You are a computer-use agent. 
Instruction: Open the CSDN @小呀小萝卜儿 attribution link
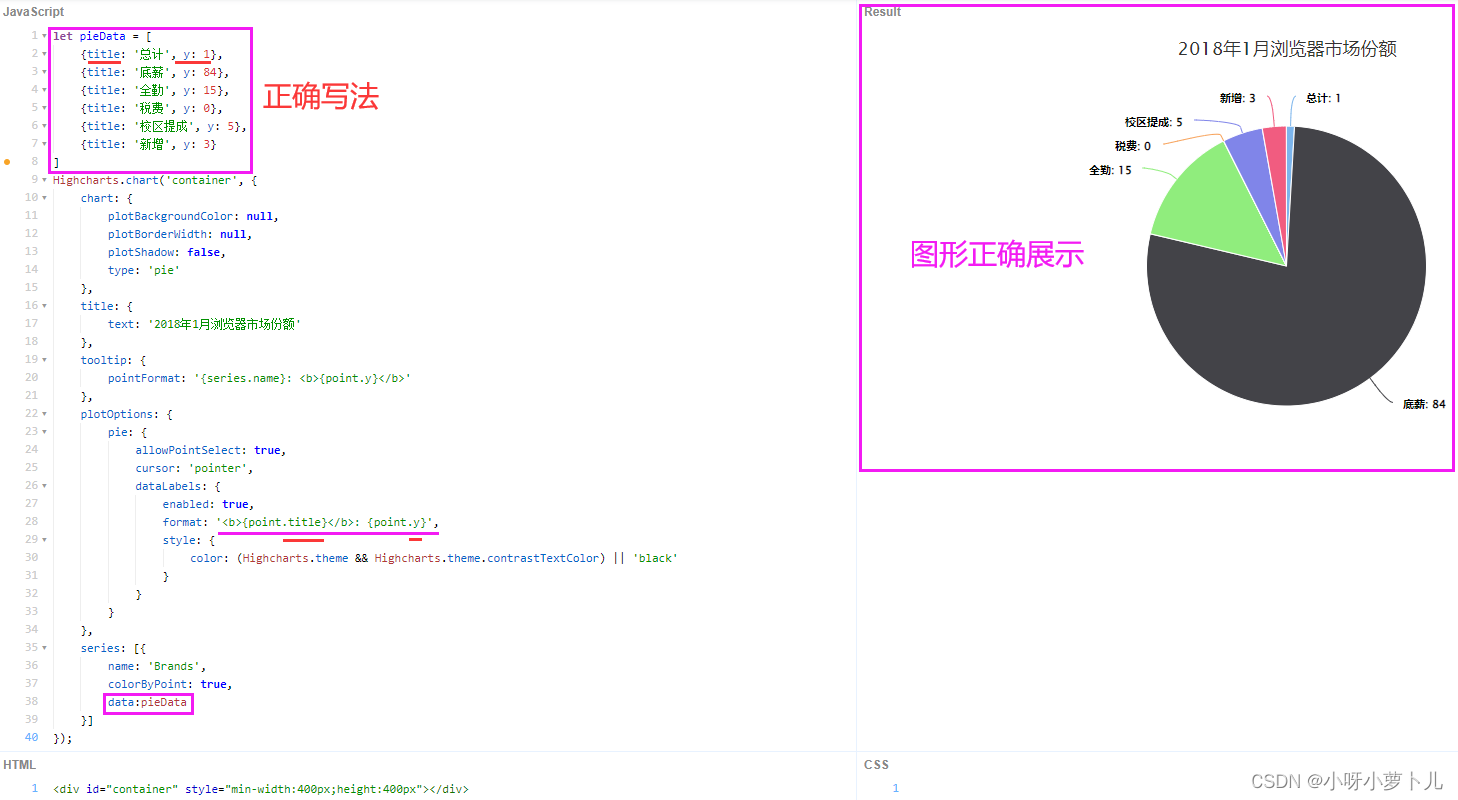pos(1347,780)
